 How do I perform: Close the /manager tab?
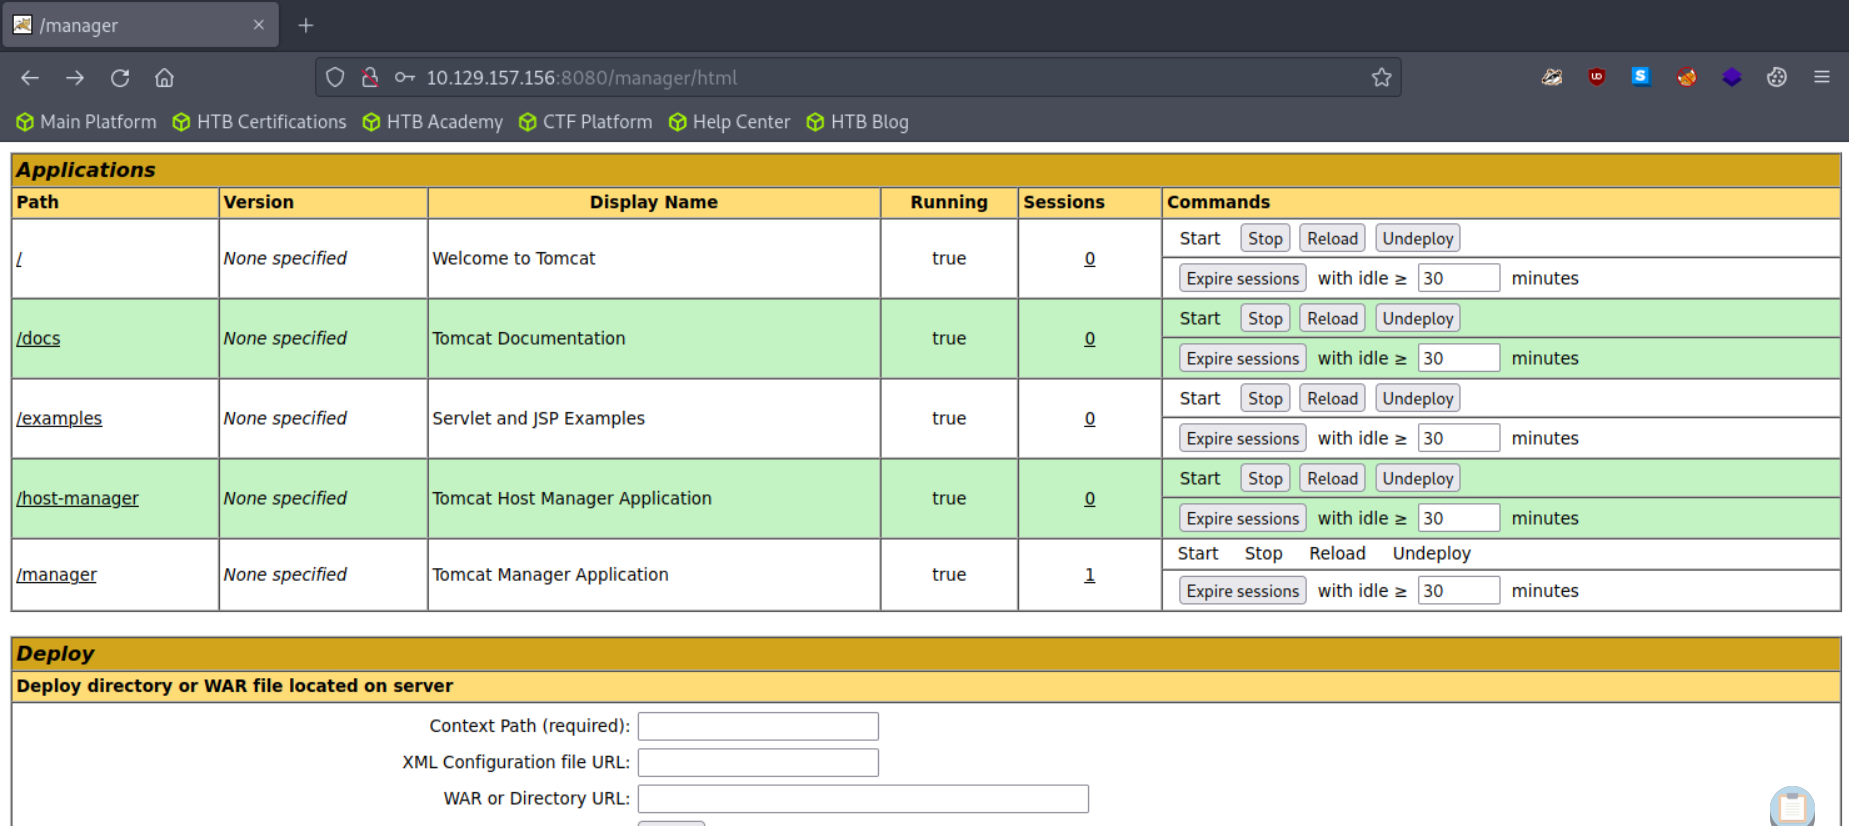(x=259, y=25)
